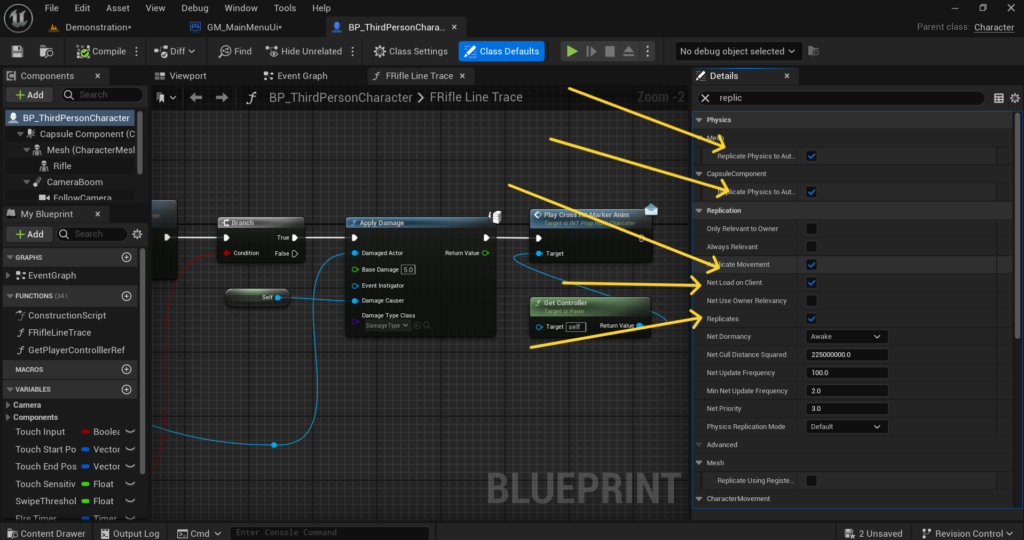The width and height of the screenshot is (1024, 540).
Task: Enable Only Relevant to Owner
Action: [811, 229]
